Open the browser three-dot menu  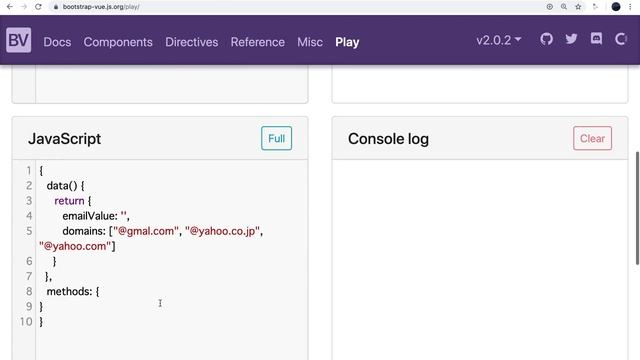630,7
